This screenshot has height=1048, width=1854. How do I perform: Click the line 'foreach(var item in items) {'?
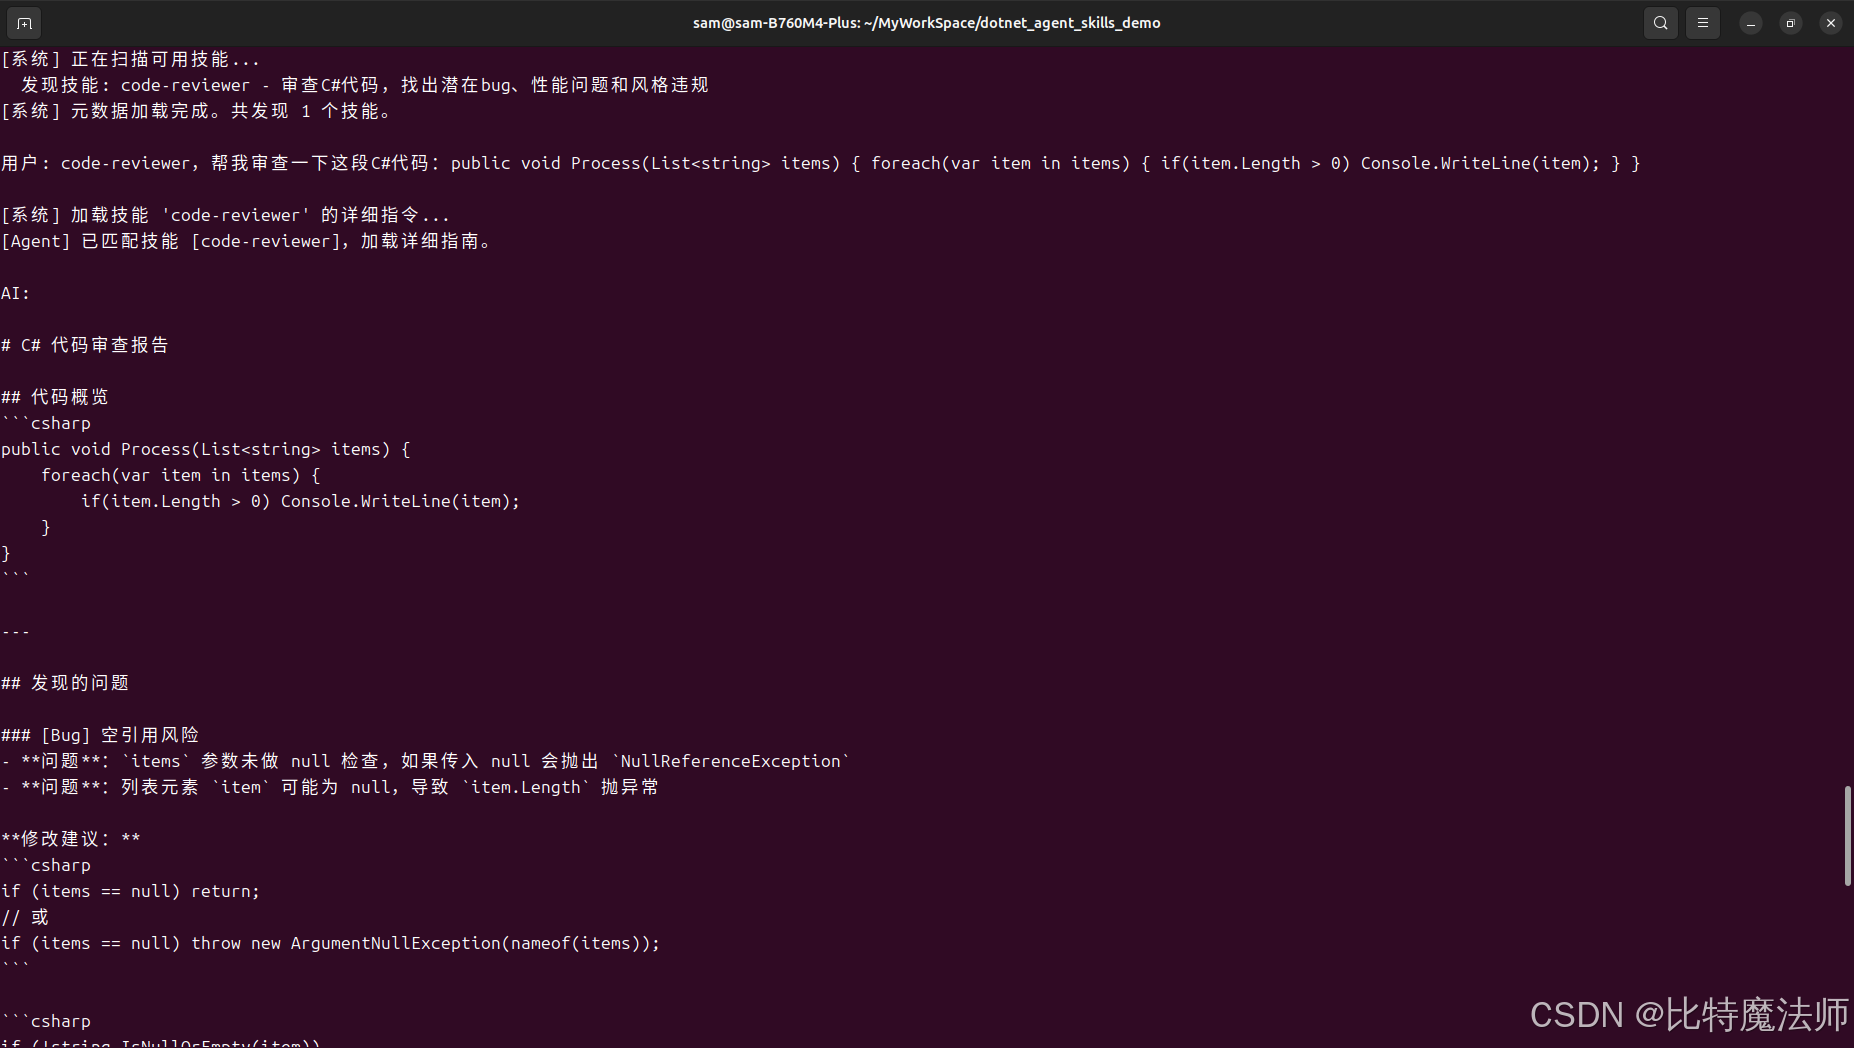[x=181, y=475]
